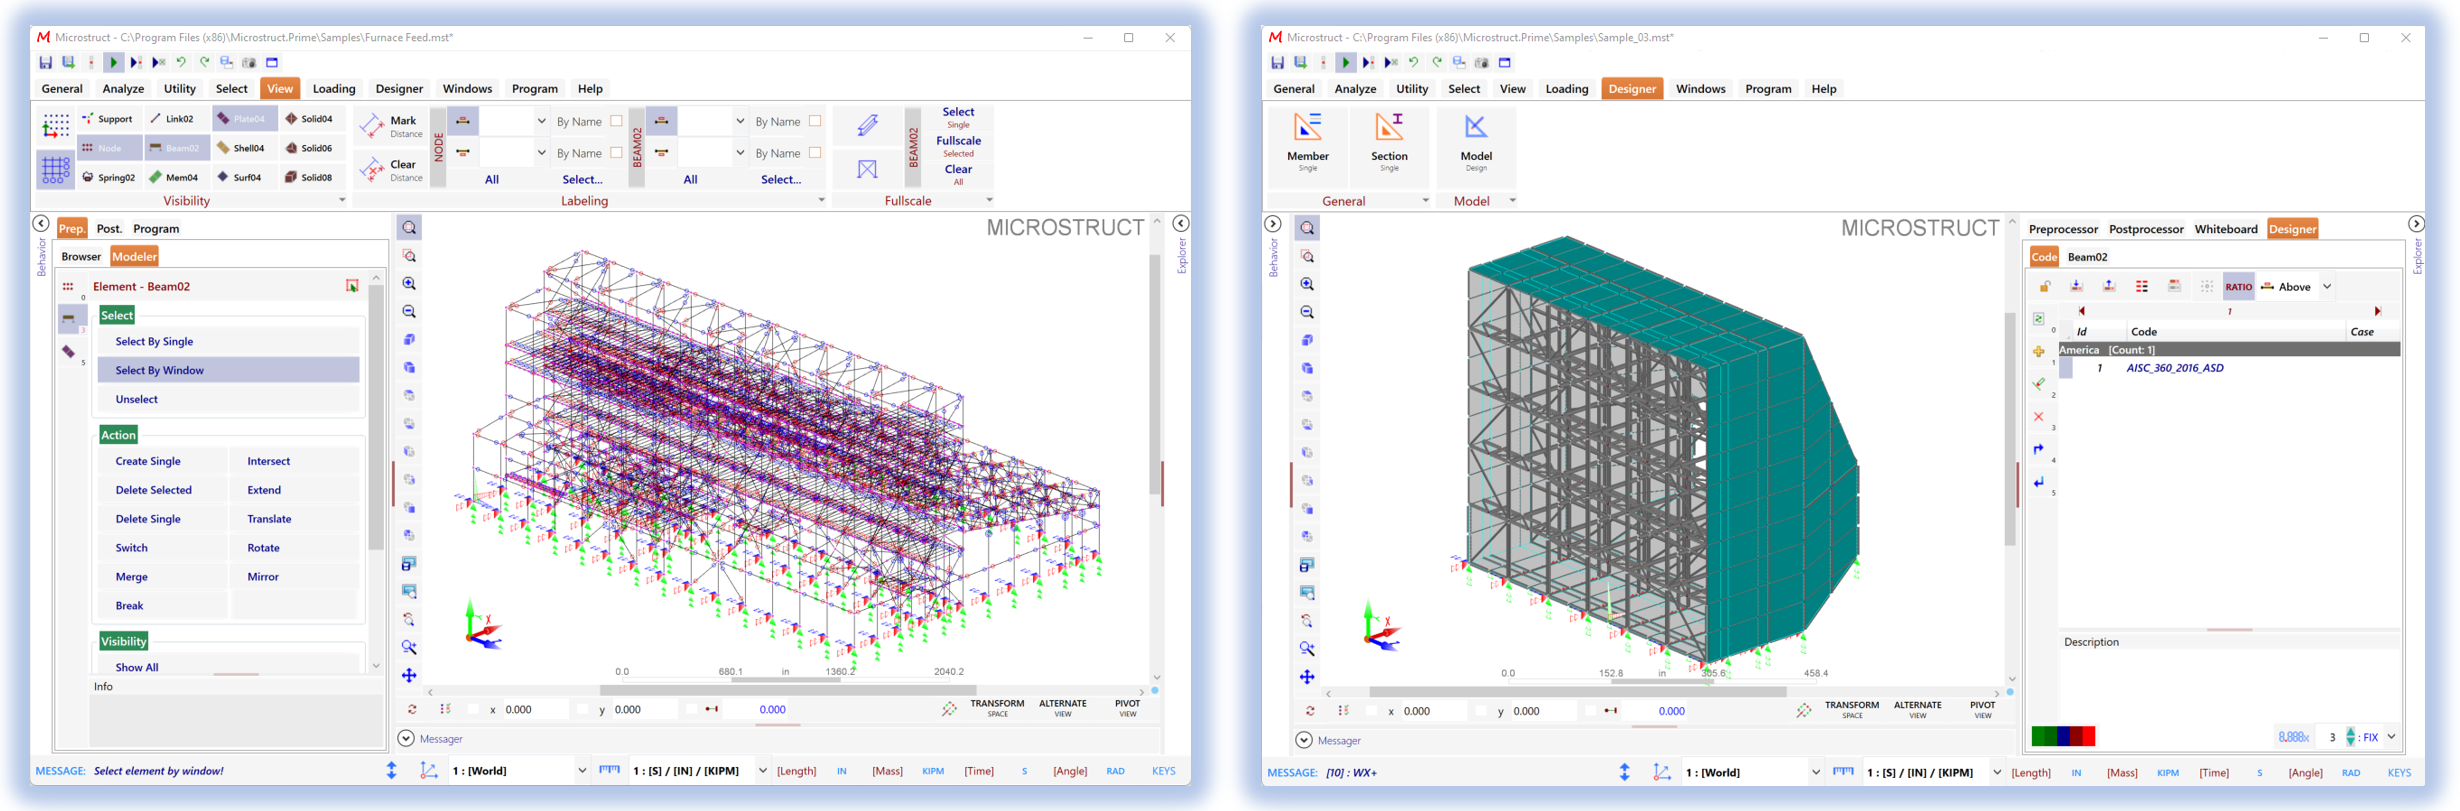This screenshot has width=2460, height=811.
Task: Toggle Support visibility
Action: tap(108, 119)
